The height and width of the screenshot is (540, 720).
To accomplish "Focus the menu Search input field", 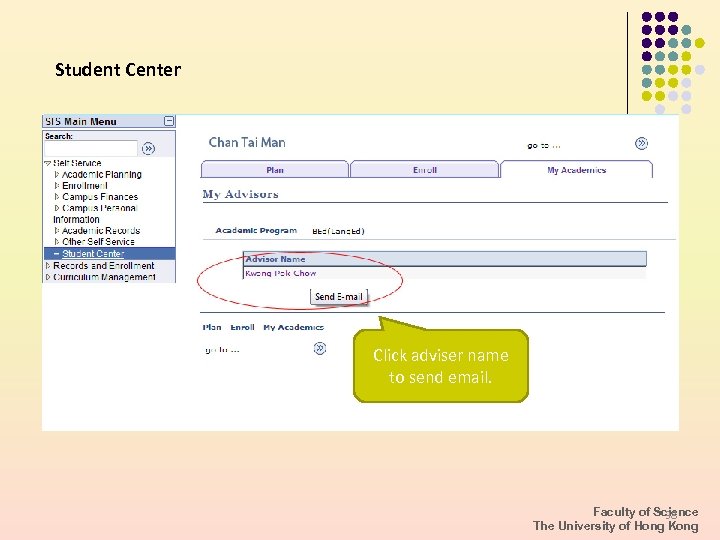I will click(x=91, y=148).
